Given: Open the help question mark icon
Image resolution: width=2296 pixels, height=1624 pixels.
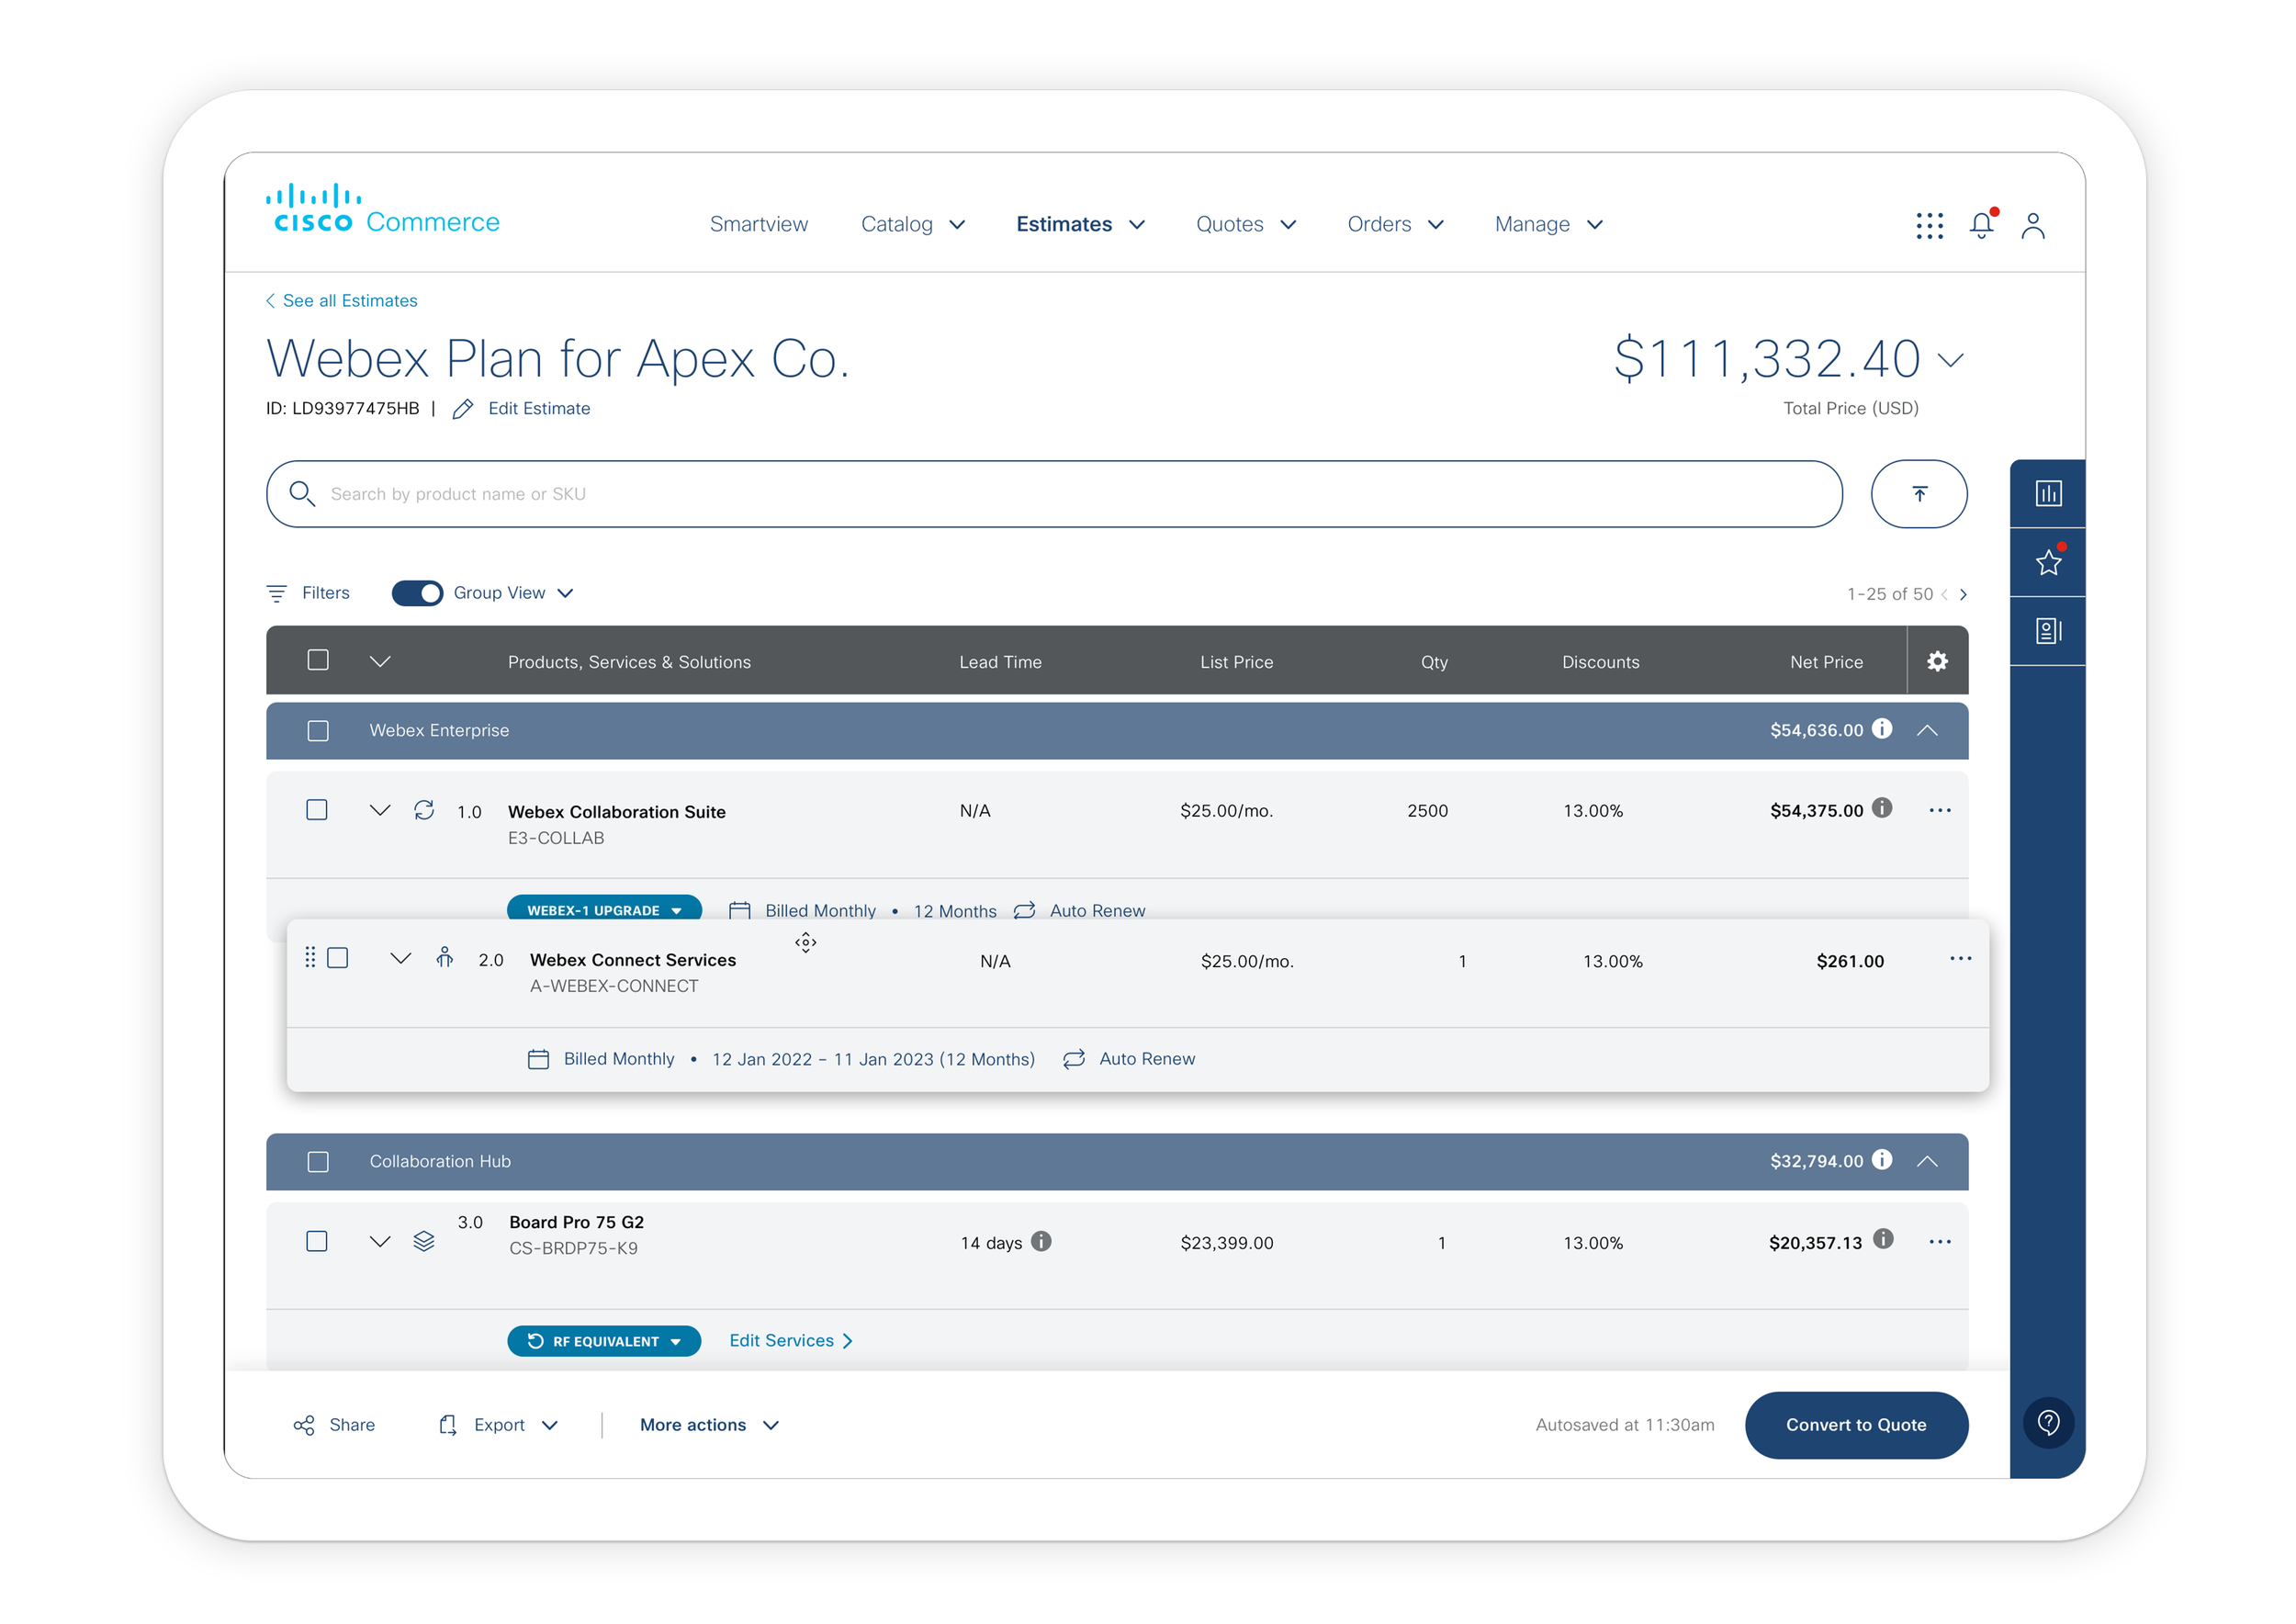Looking at the screenshot, I should pyautogui.click(x=2047, y=1422).
